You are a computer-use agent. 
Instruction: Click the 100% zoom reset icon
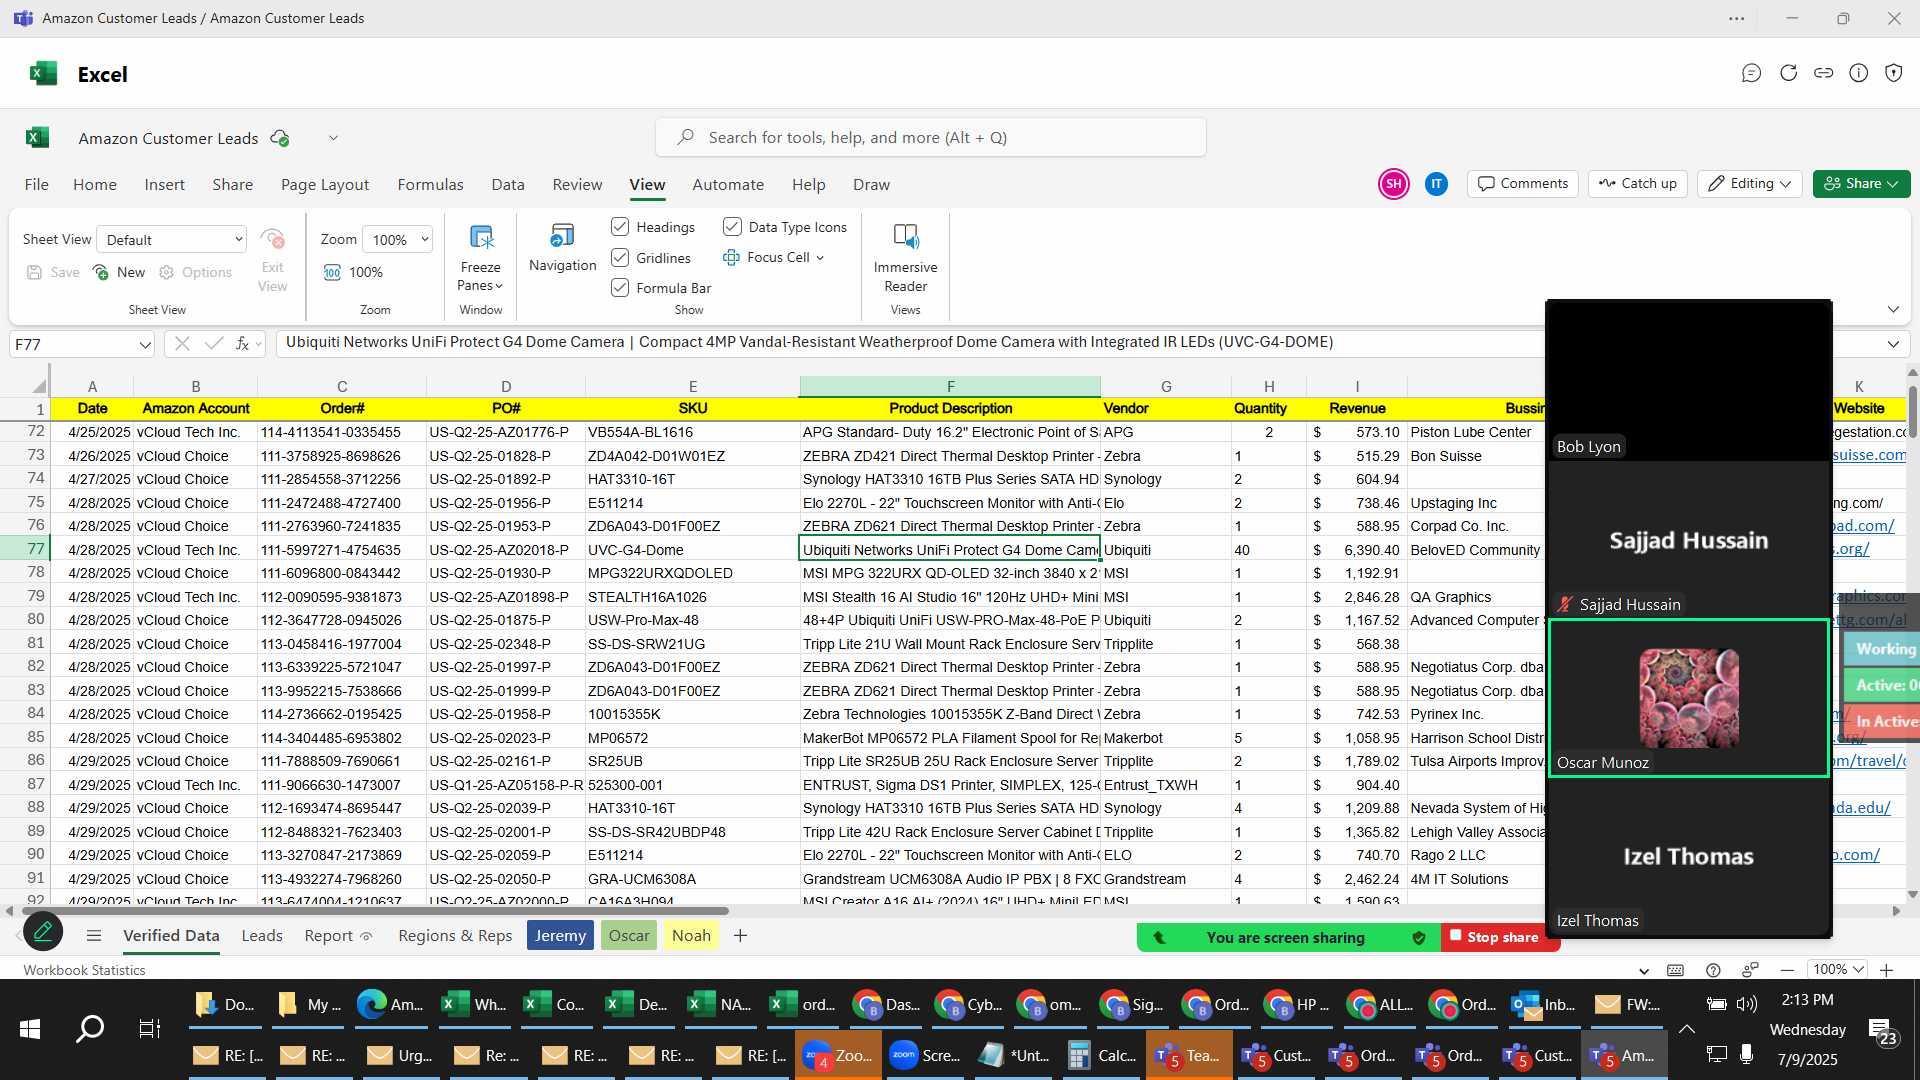(332, 272)
